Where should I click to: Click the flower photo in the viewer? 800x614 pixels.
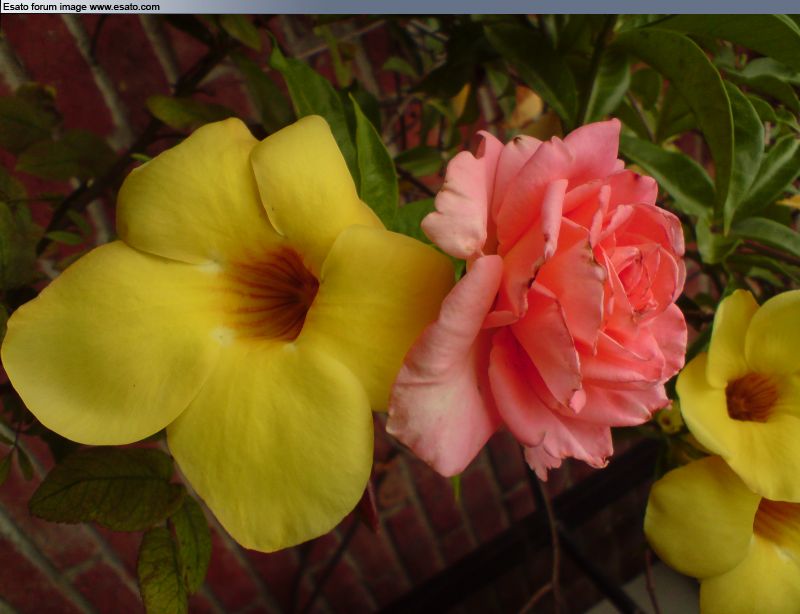pos(400,314)
